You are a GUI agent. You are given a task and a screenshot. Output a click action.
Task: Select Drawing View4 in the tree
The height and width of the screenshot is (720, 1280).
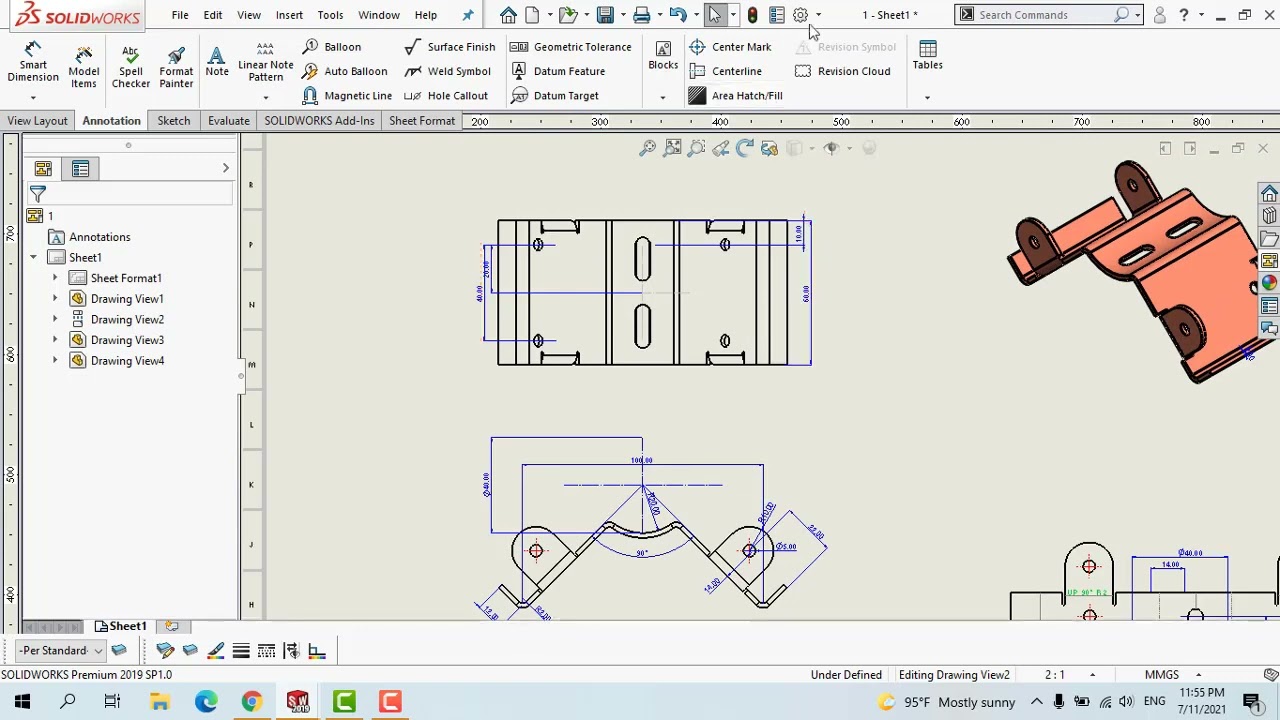point(127,361)
